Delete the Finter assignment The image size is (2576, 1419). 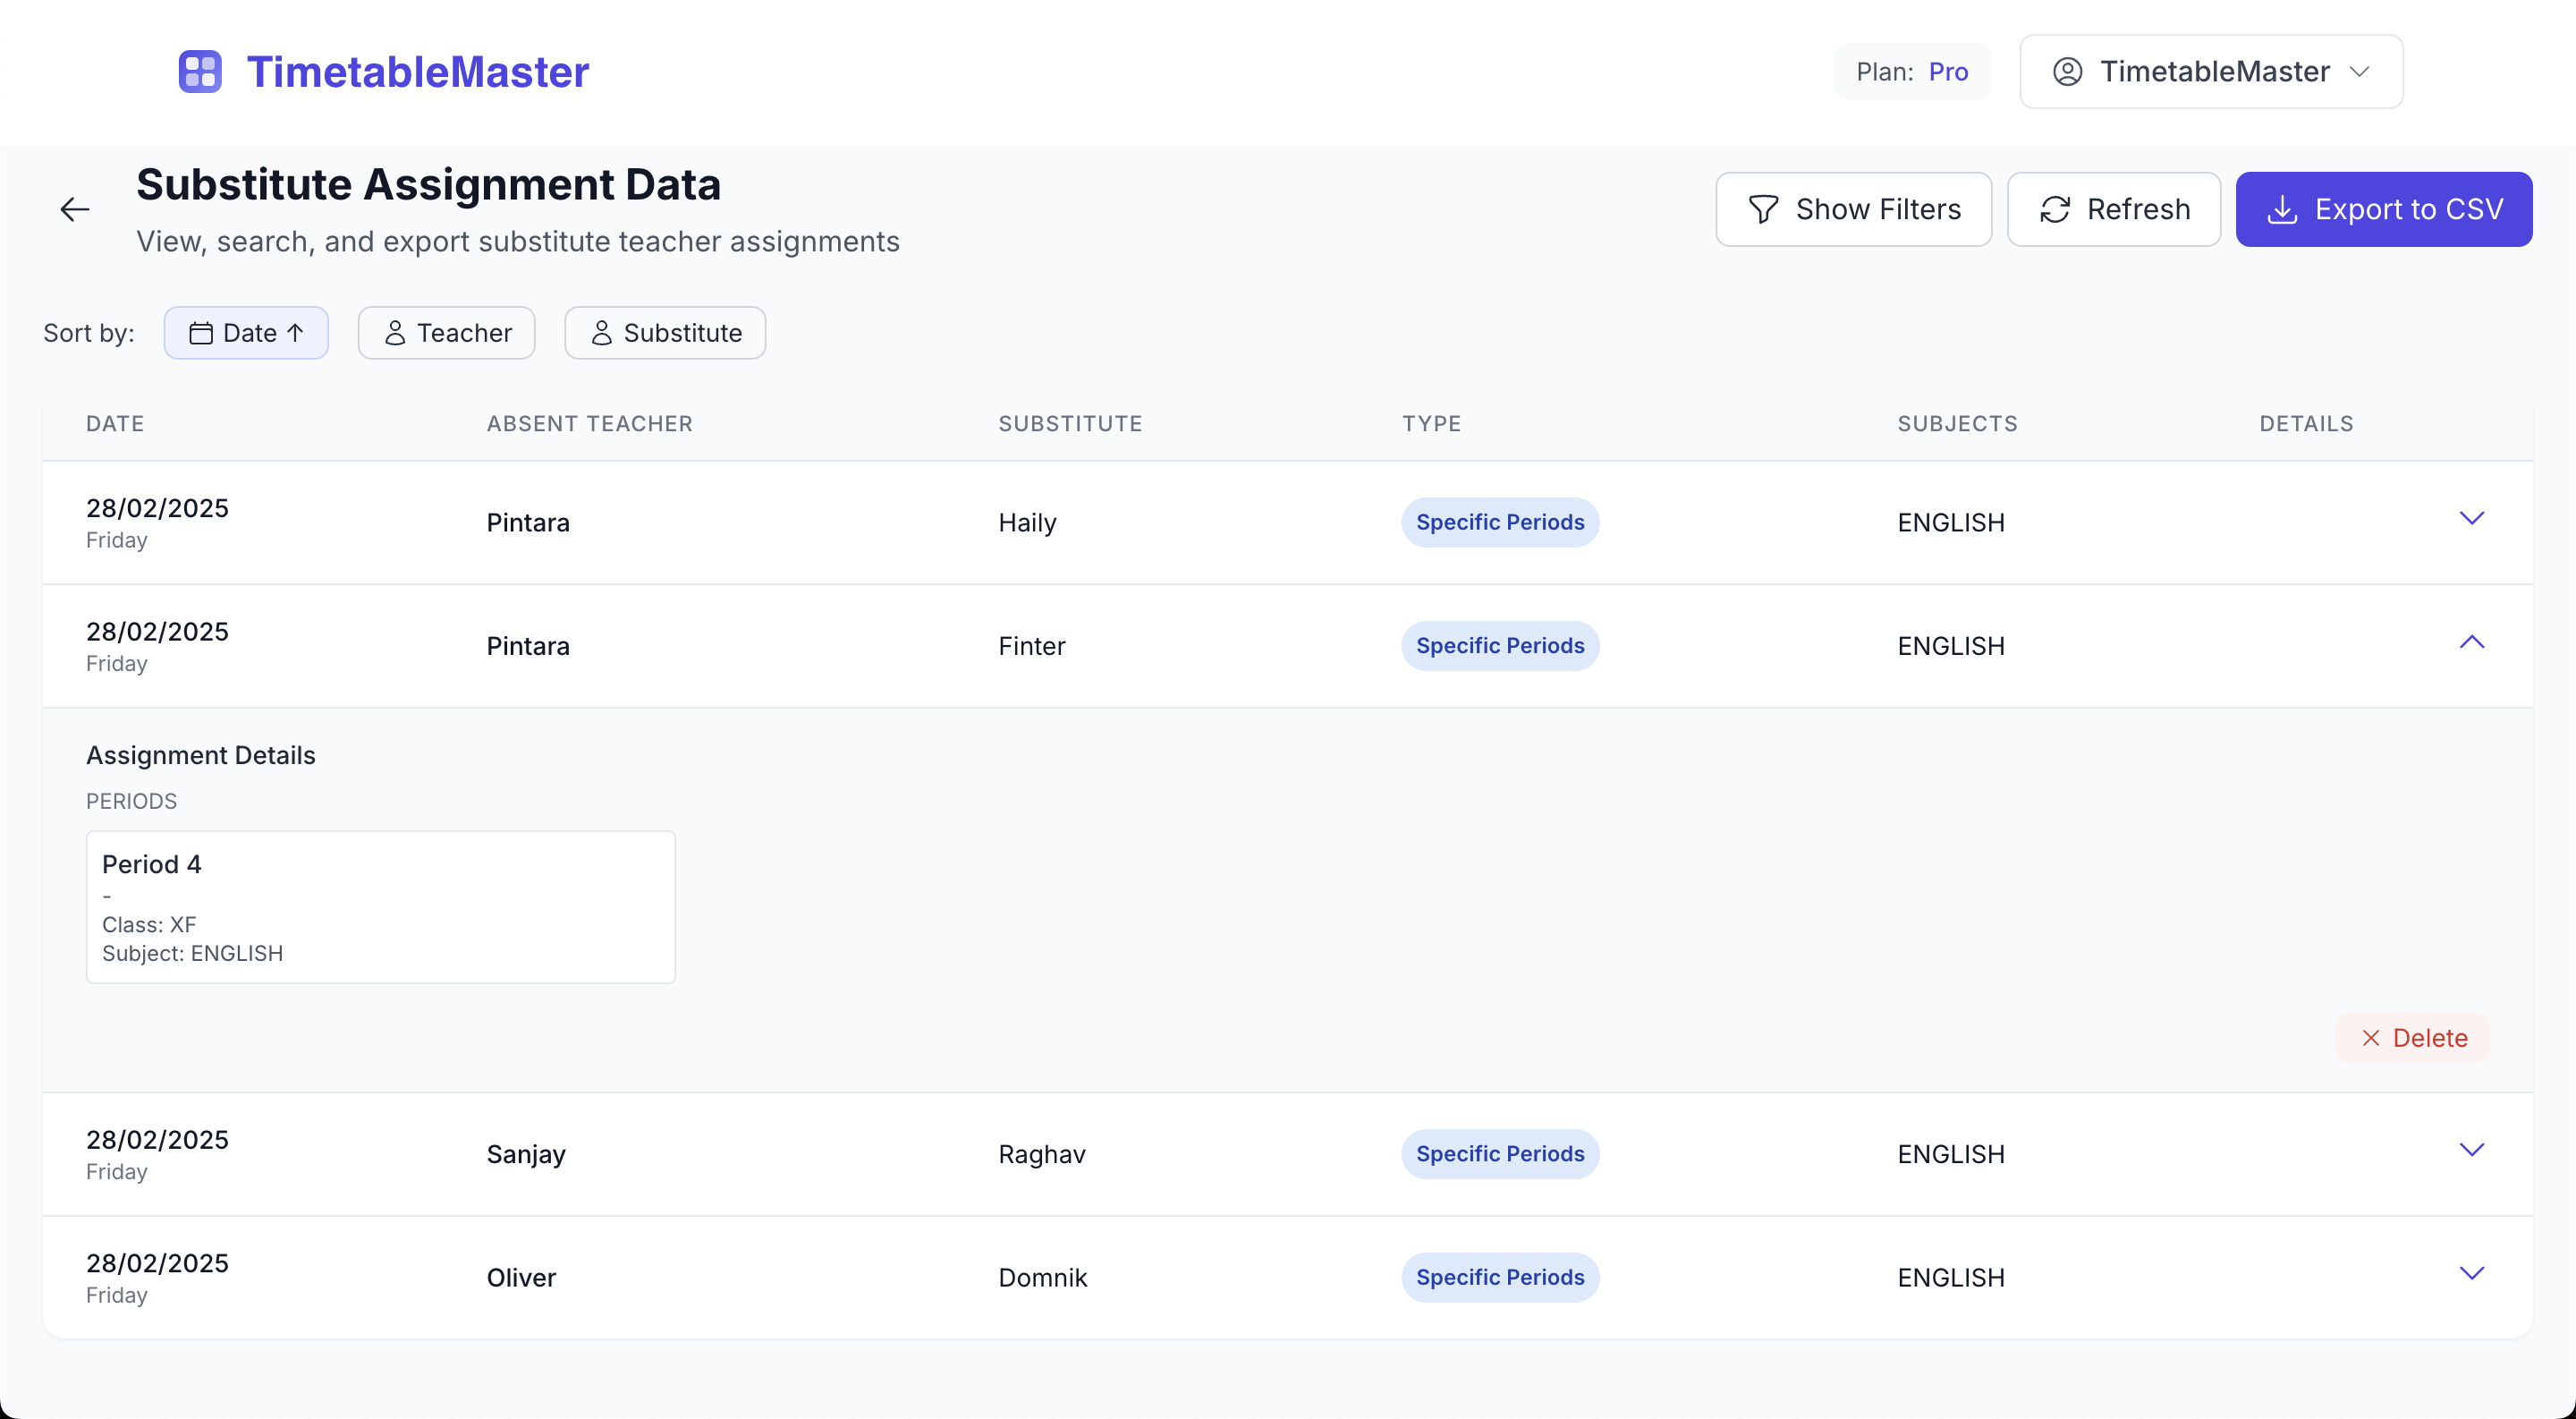pos(2413,1038)
